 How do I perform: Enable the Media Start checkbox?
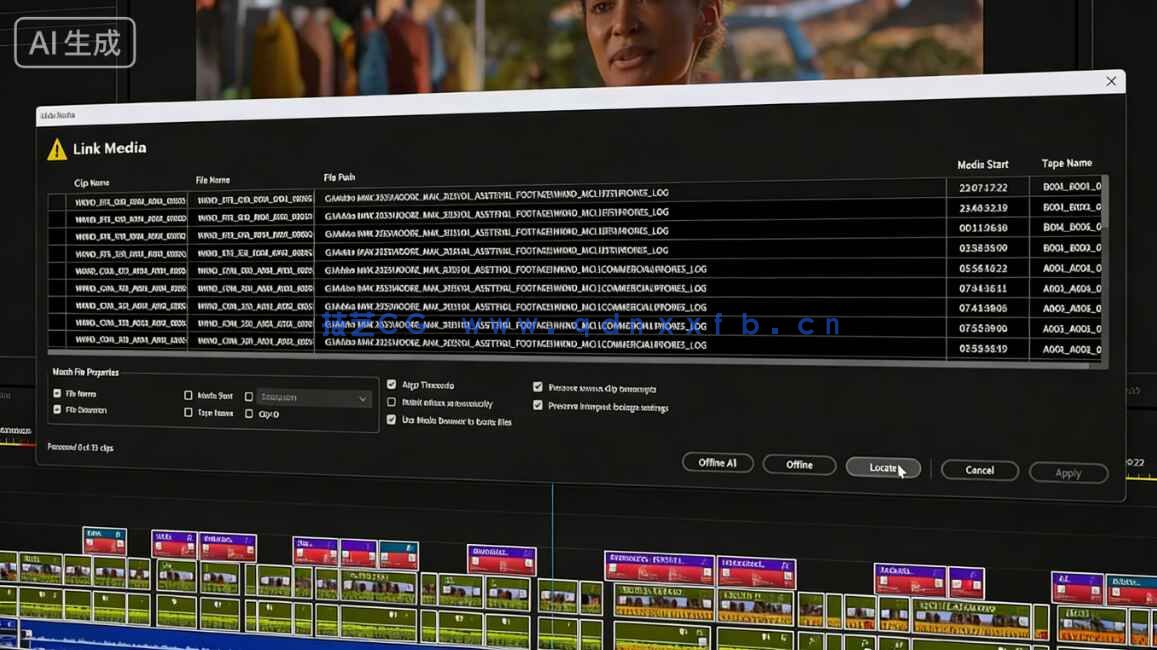[188, 397]
